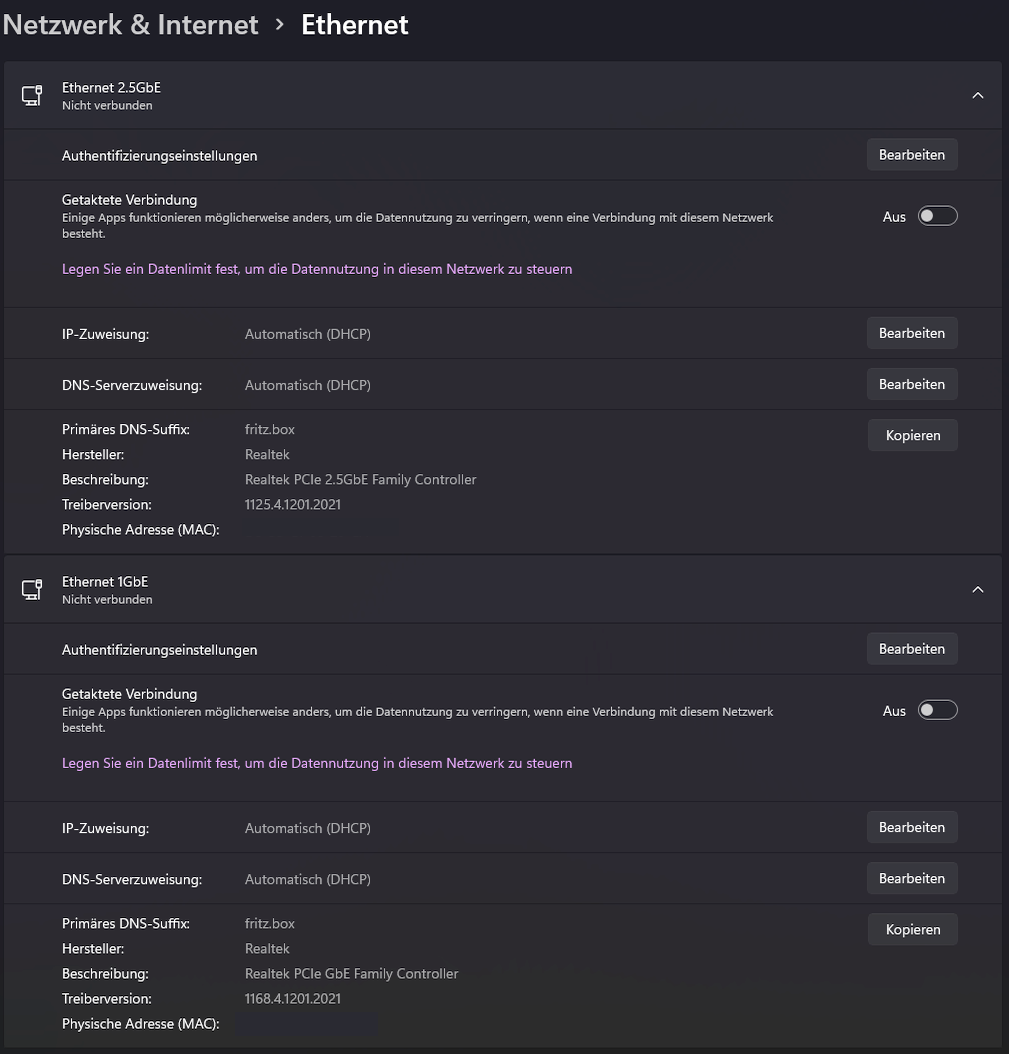Click the Ethernet 1GbE header title

click(105, 582)
